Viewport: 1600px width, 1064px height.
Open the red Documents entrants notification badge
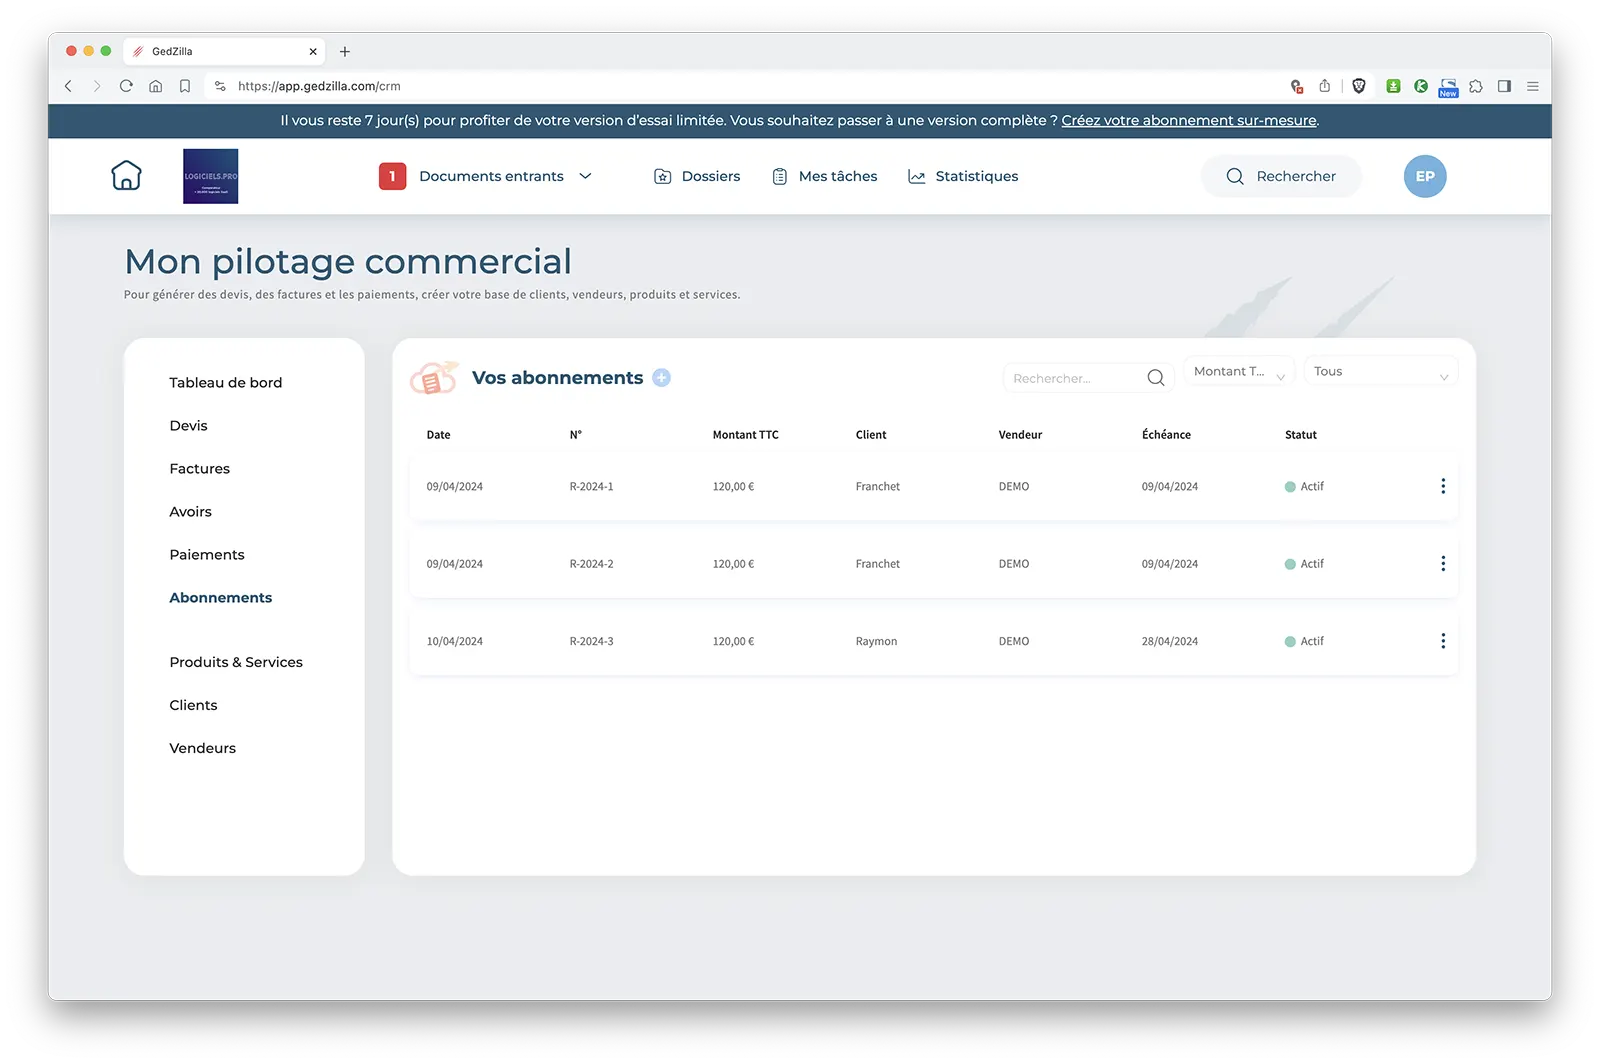[392, 176]
